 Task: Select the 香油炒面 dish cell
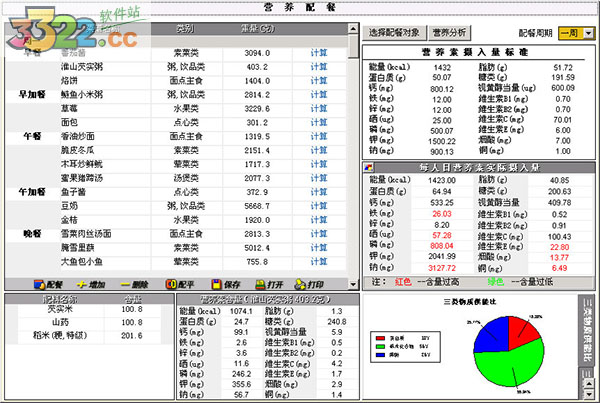click(105, 137)
